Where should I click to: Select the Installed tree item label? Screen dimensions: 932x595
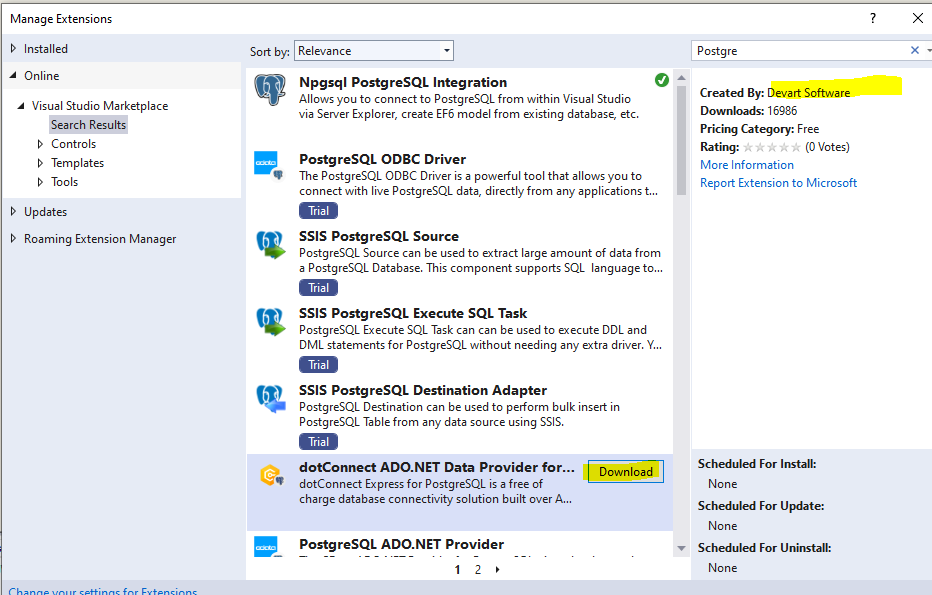click(46, 49)
